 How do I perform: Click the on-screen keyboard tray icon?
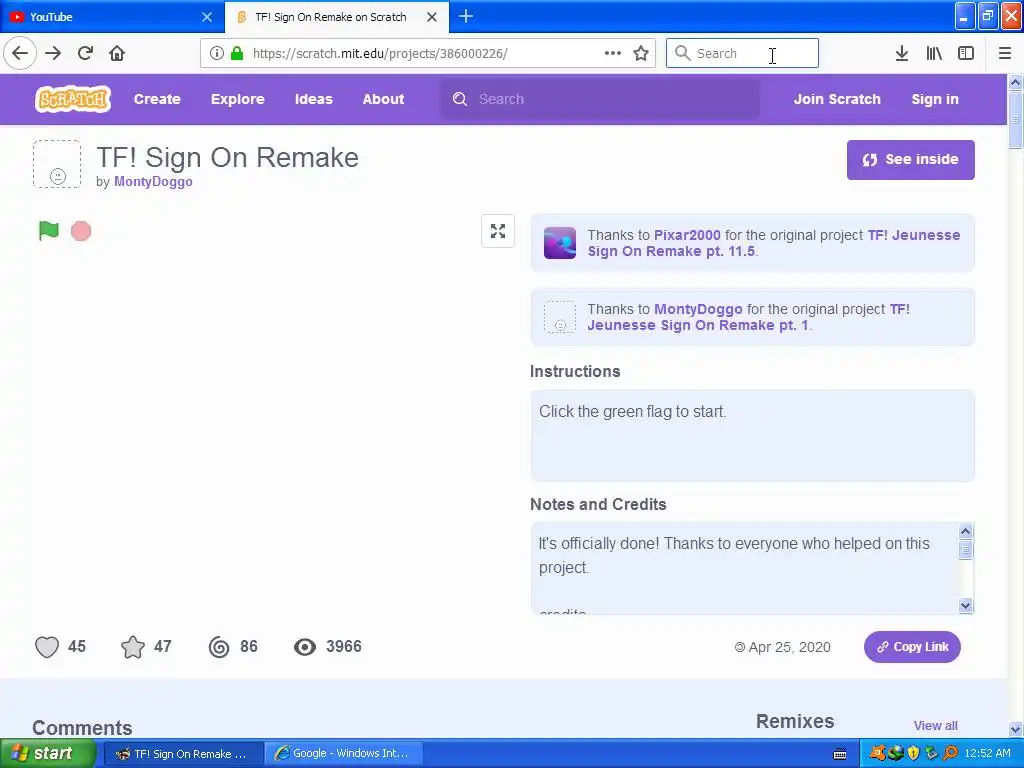pos(840,754)
